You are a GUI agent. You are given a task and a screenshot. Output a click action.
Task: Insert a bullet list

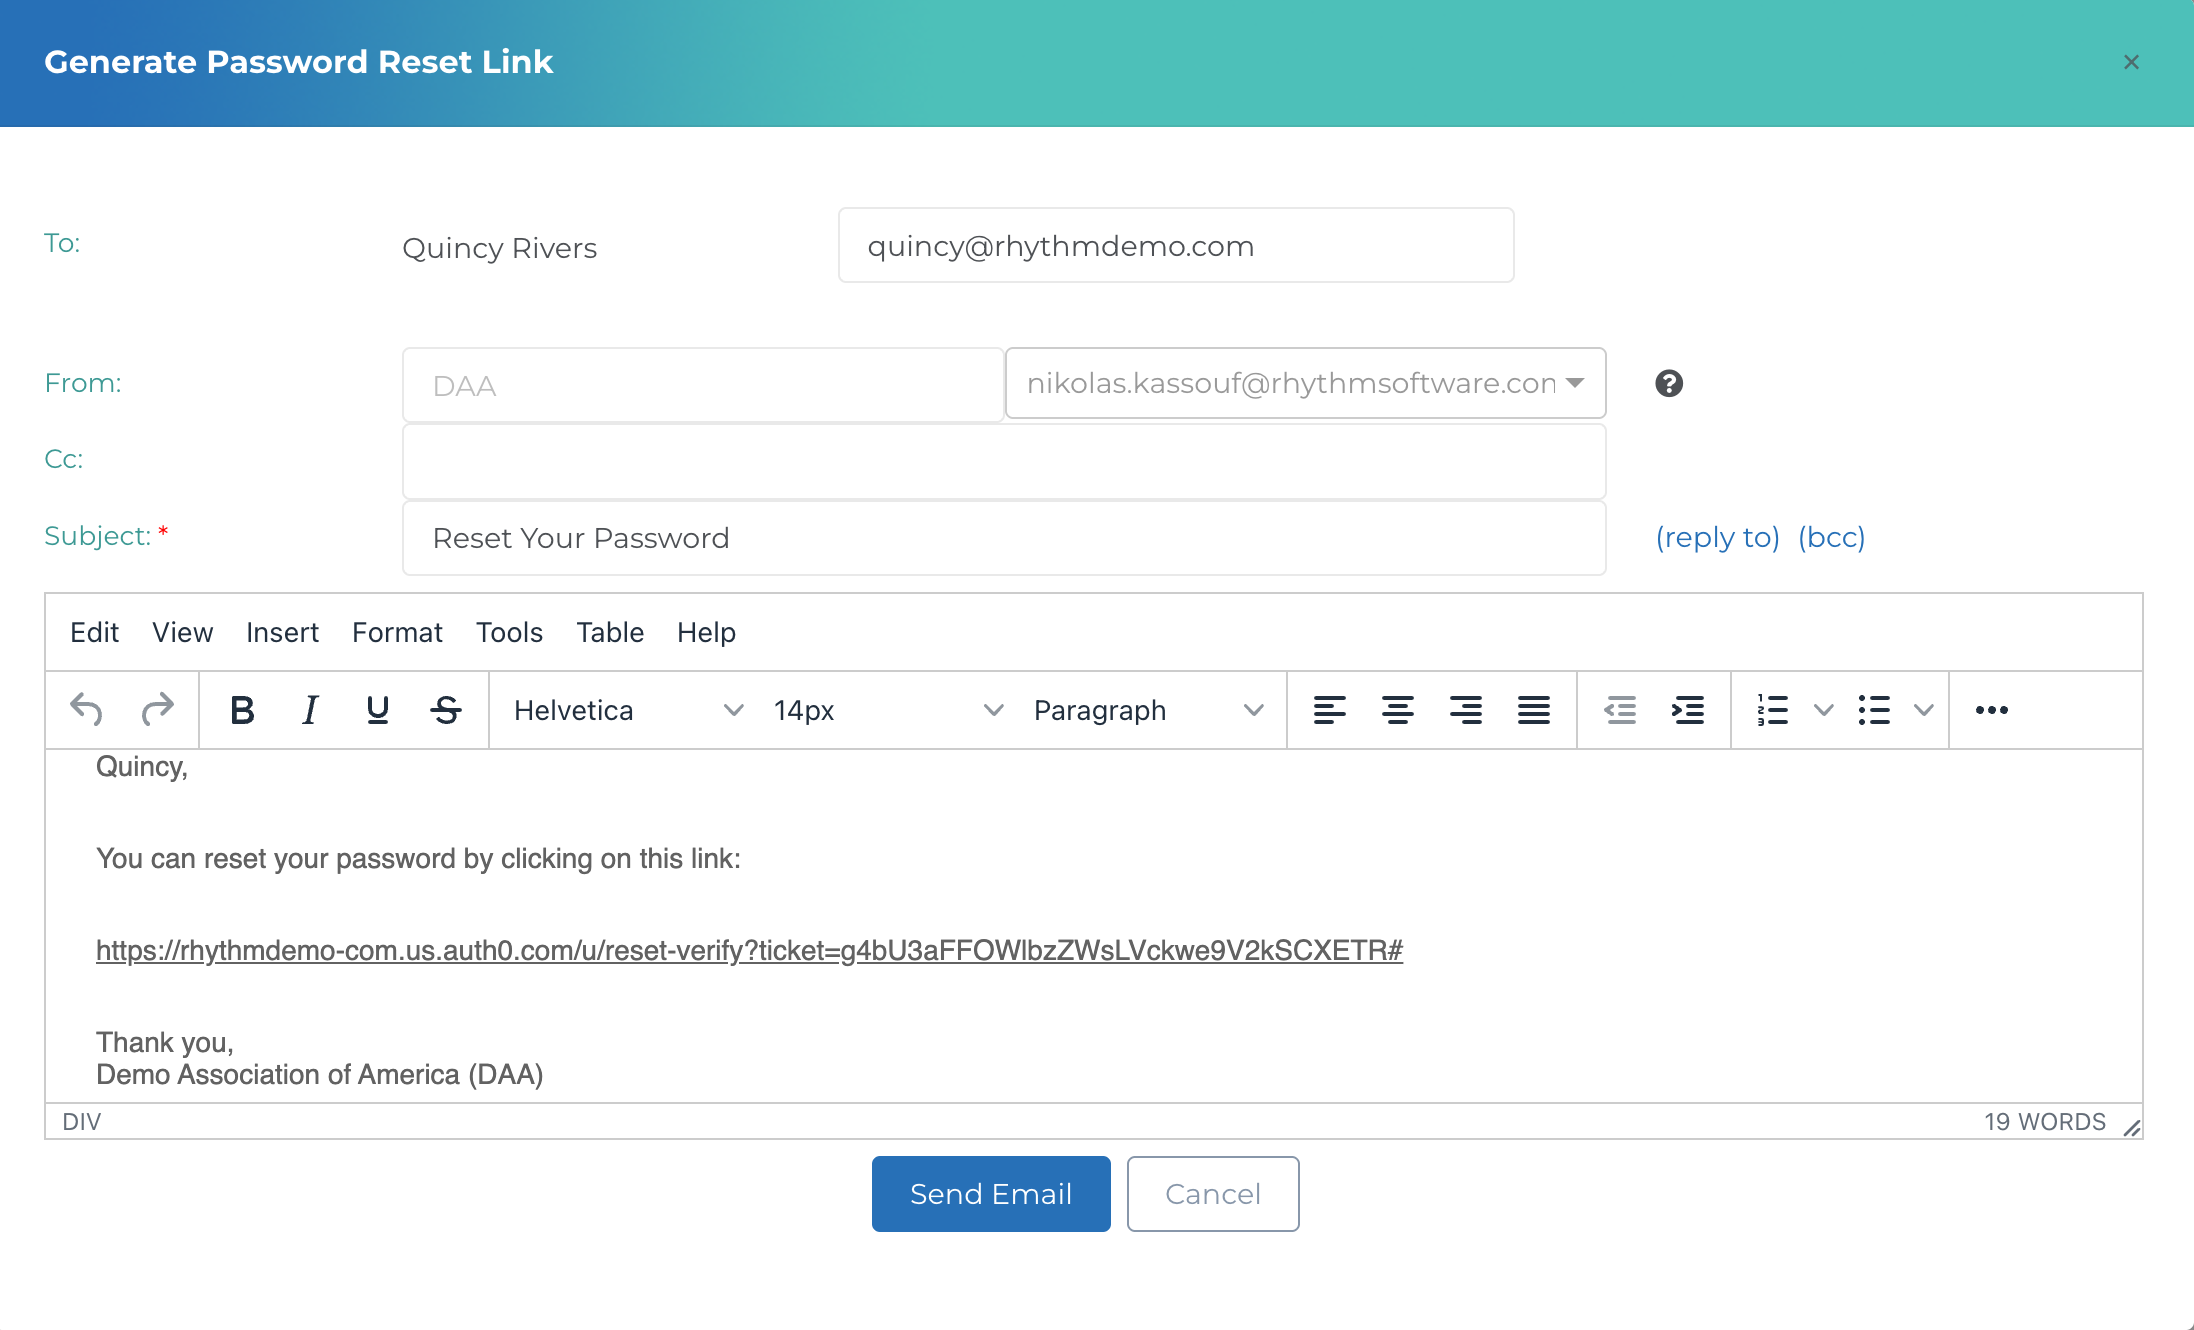(x=1874, y=710)
